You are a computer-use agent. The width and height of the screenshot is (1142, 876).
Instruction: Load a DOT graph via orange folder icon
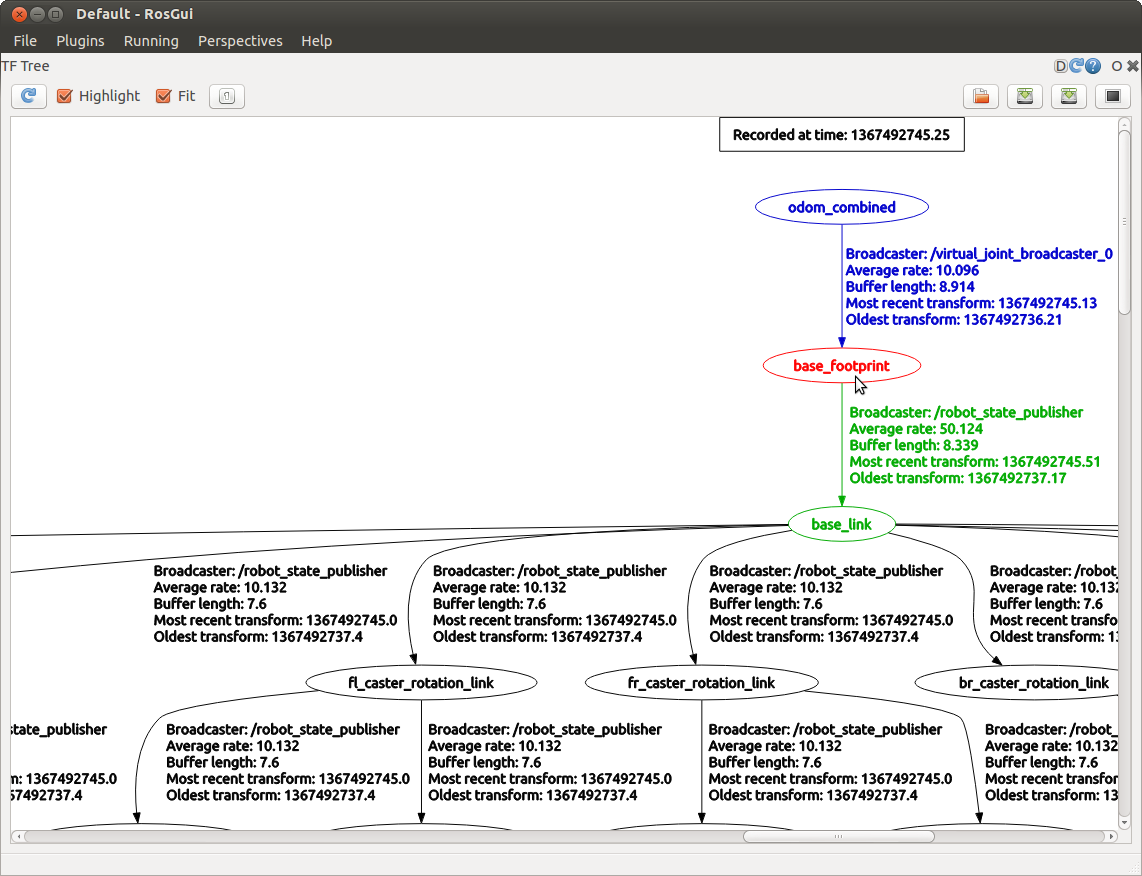(x=981, y=96)
